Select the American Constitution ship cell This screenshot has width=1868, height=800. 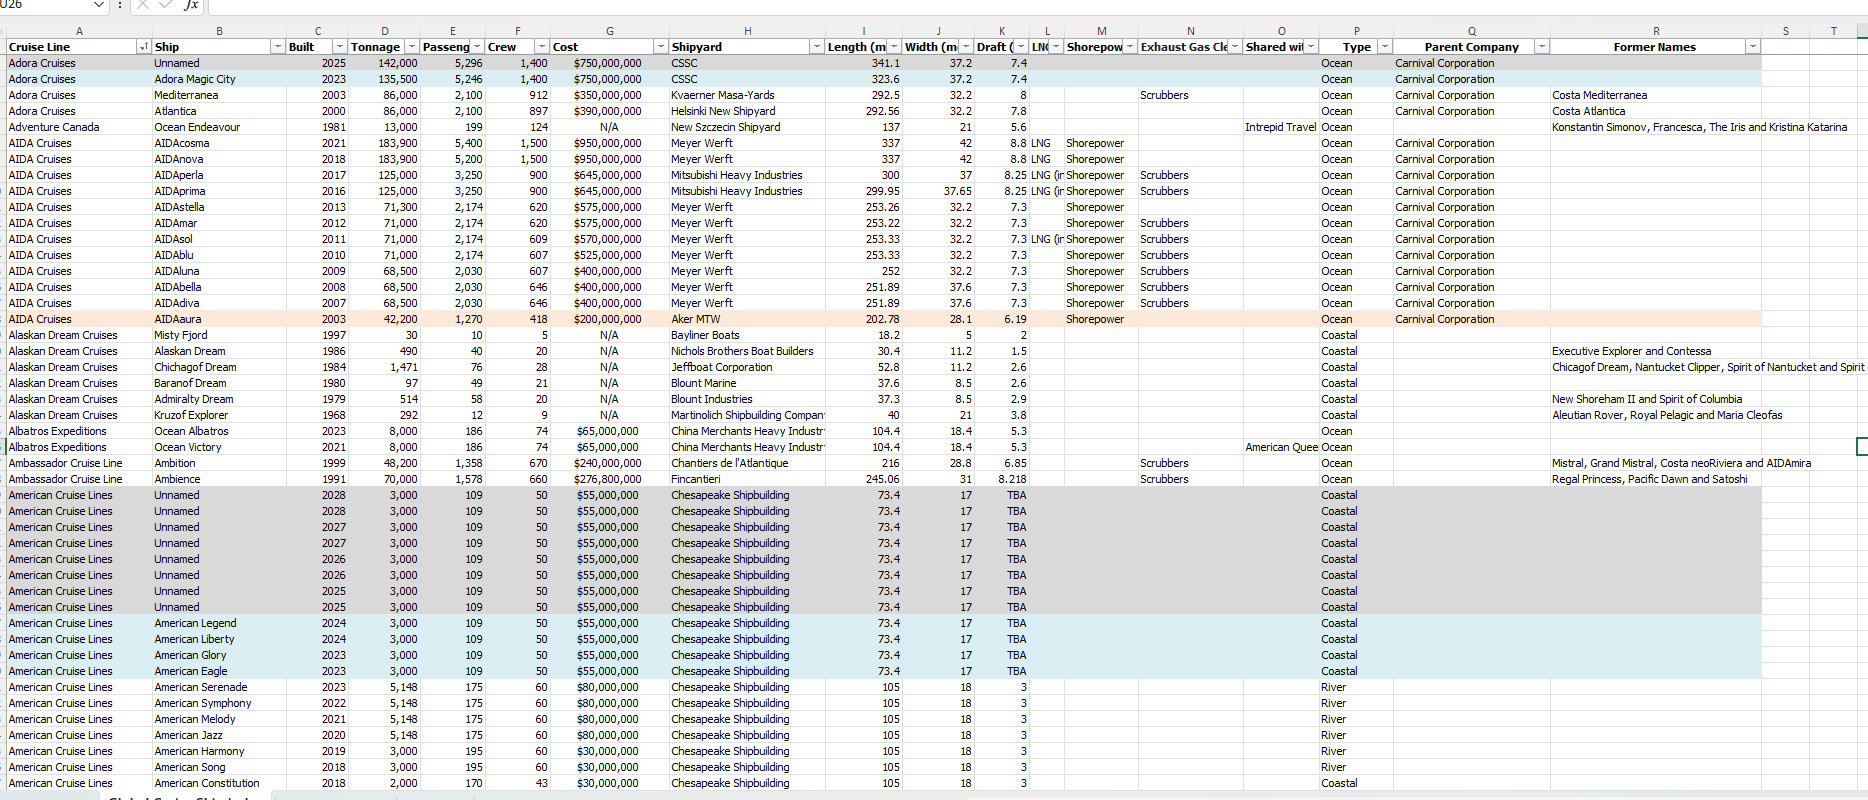(219, 783)
